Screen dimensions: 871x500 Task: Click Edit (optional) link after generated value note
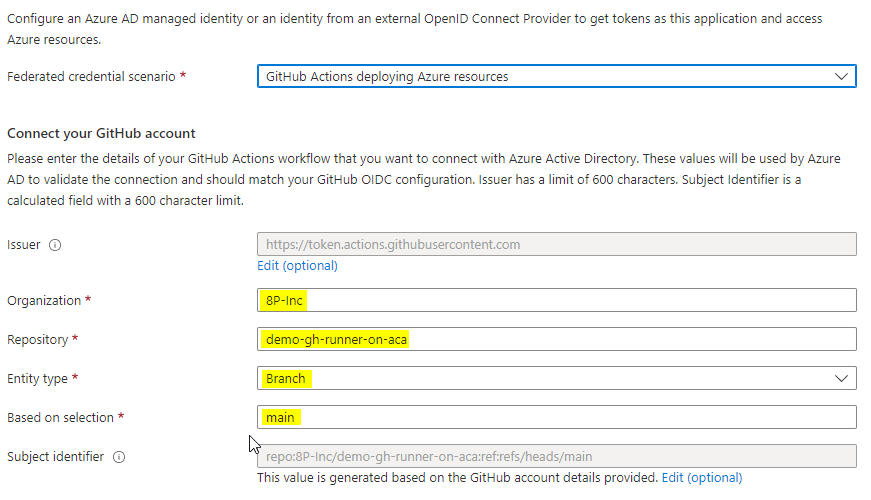[x=701, y=478]
